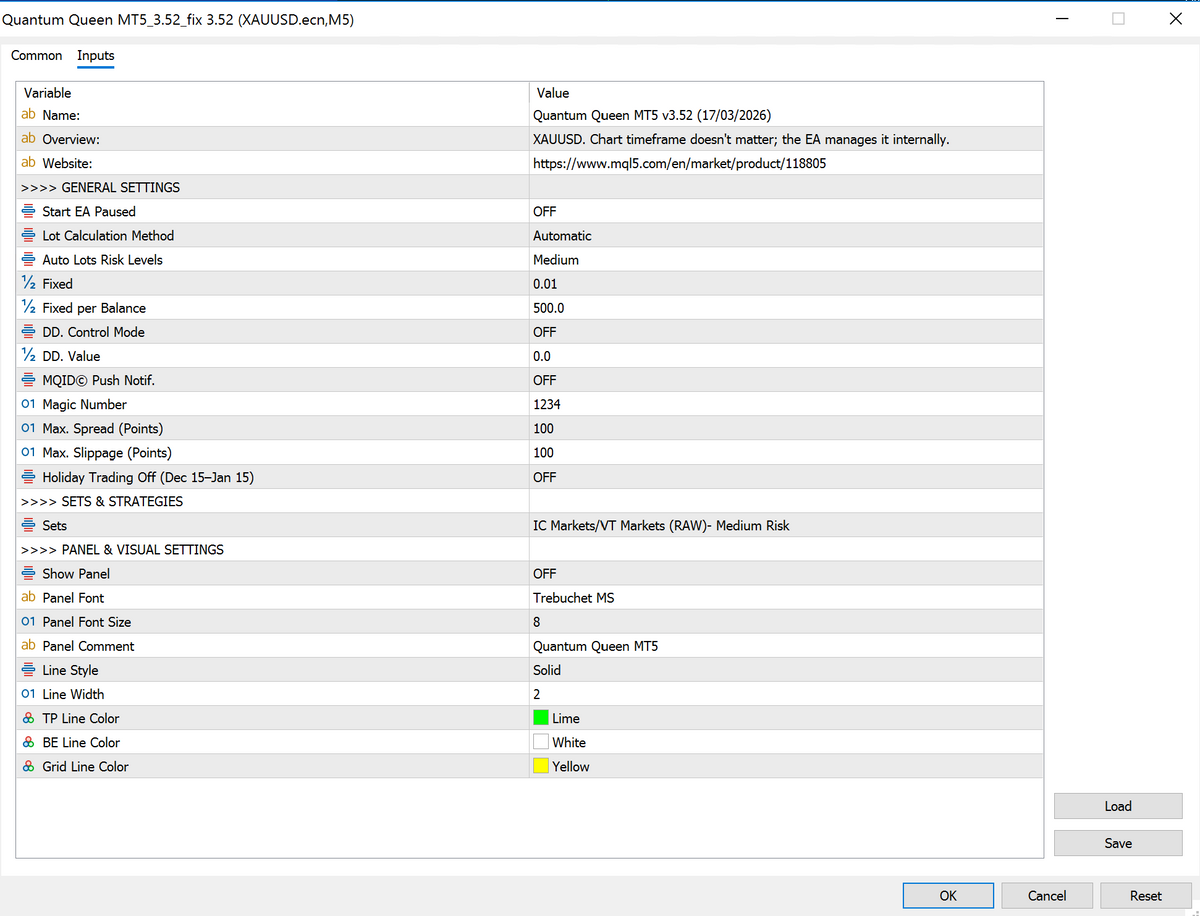The width and height of the screenshot is (1200, 916).
Task: Click the string icon beside Overview
Action: click(x=28, y=139)
